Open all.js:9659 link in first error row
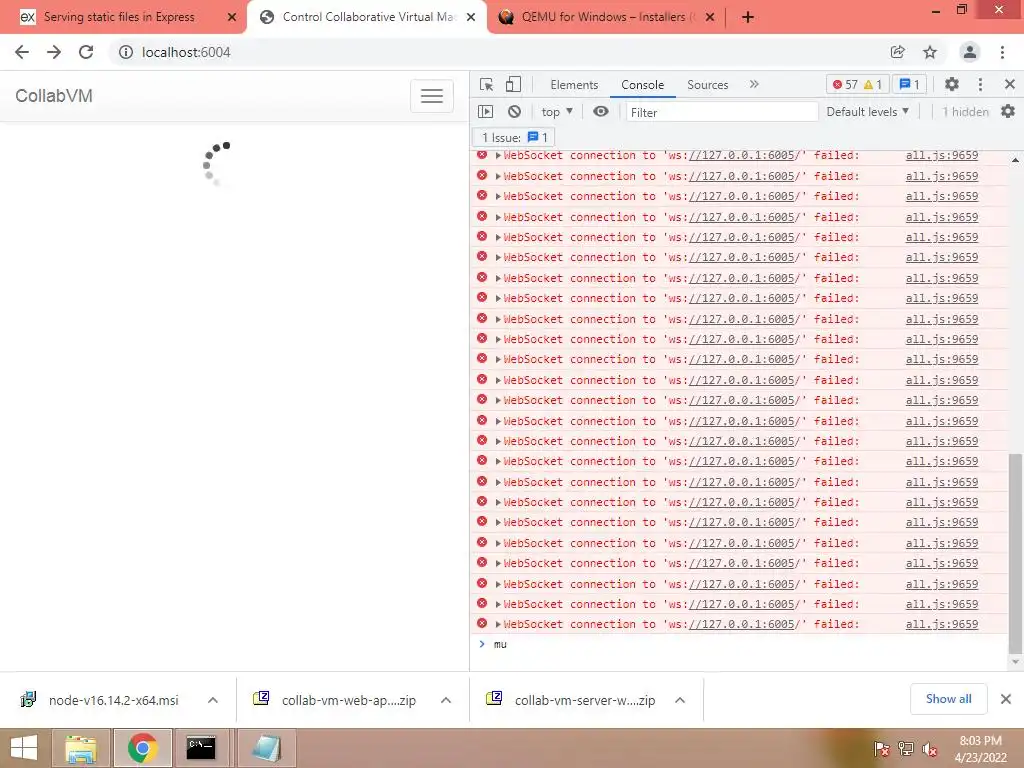 coord(942,155)
